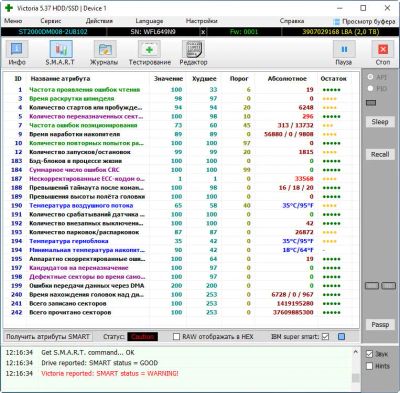The width and height of the screenshot is (400, 393).
Task: Click log line Get S.M.A.R.T. command... OK
Action: coord(88,352)
